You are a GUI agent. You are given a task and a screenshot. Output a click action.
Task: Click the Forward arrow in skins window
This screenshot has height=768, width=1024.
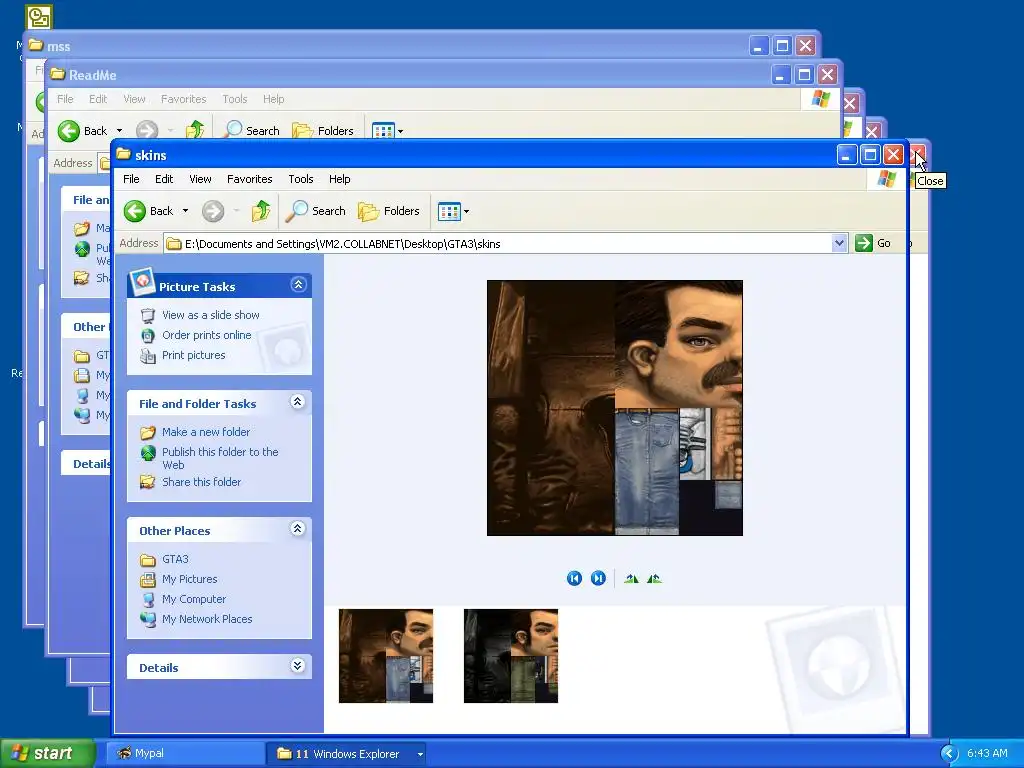click(213, 211)
